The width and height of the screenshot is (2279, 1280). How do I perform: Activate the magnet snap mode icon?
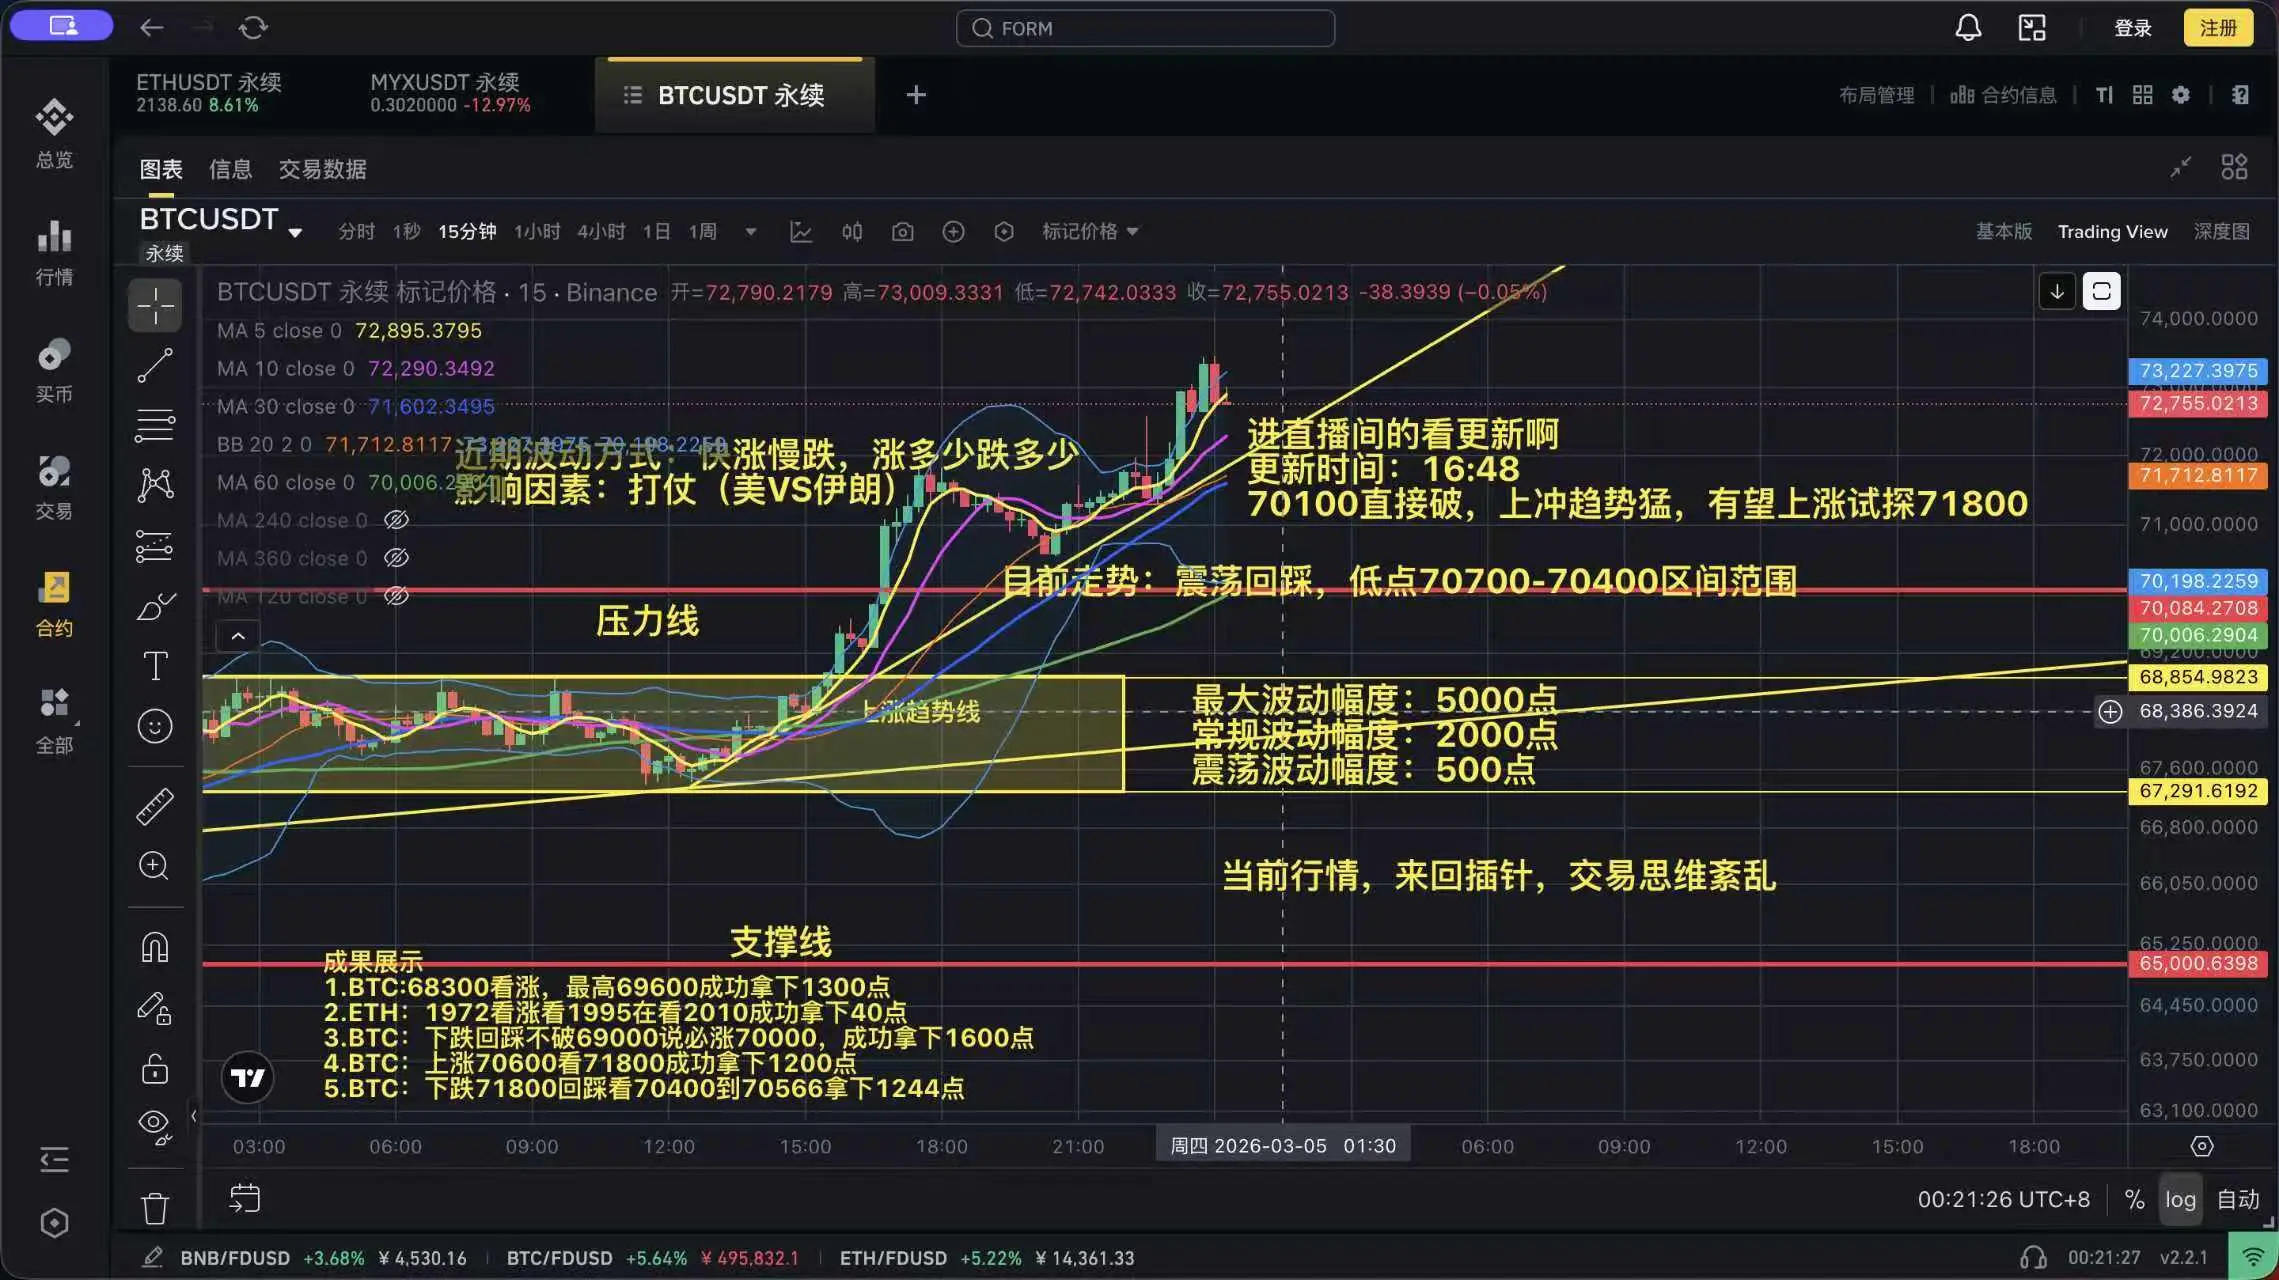pos(155,946)
